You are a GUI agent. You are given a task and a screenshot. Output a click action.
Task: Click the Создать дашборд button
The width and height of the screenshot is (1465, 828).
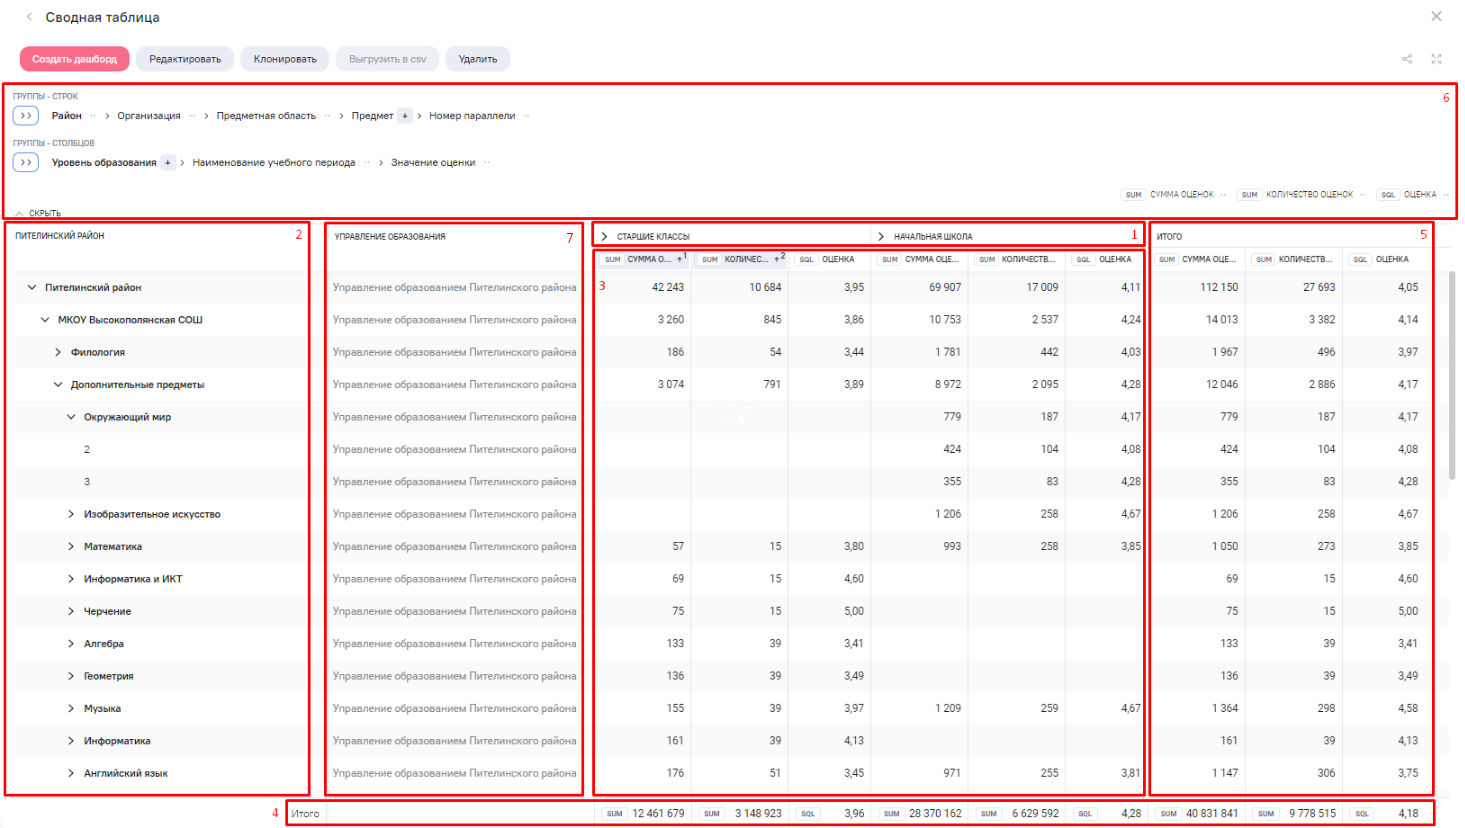tap(74, 59)
